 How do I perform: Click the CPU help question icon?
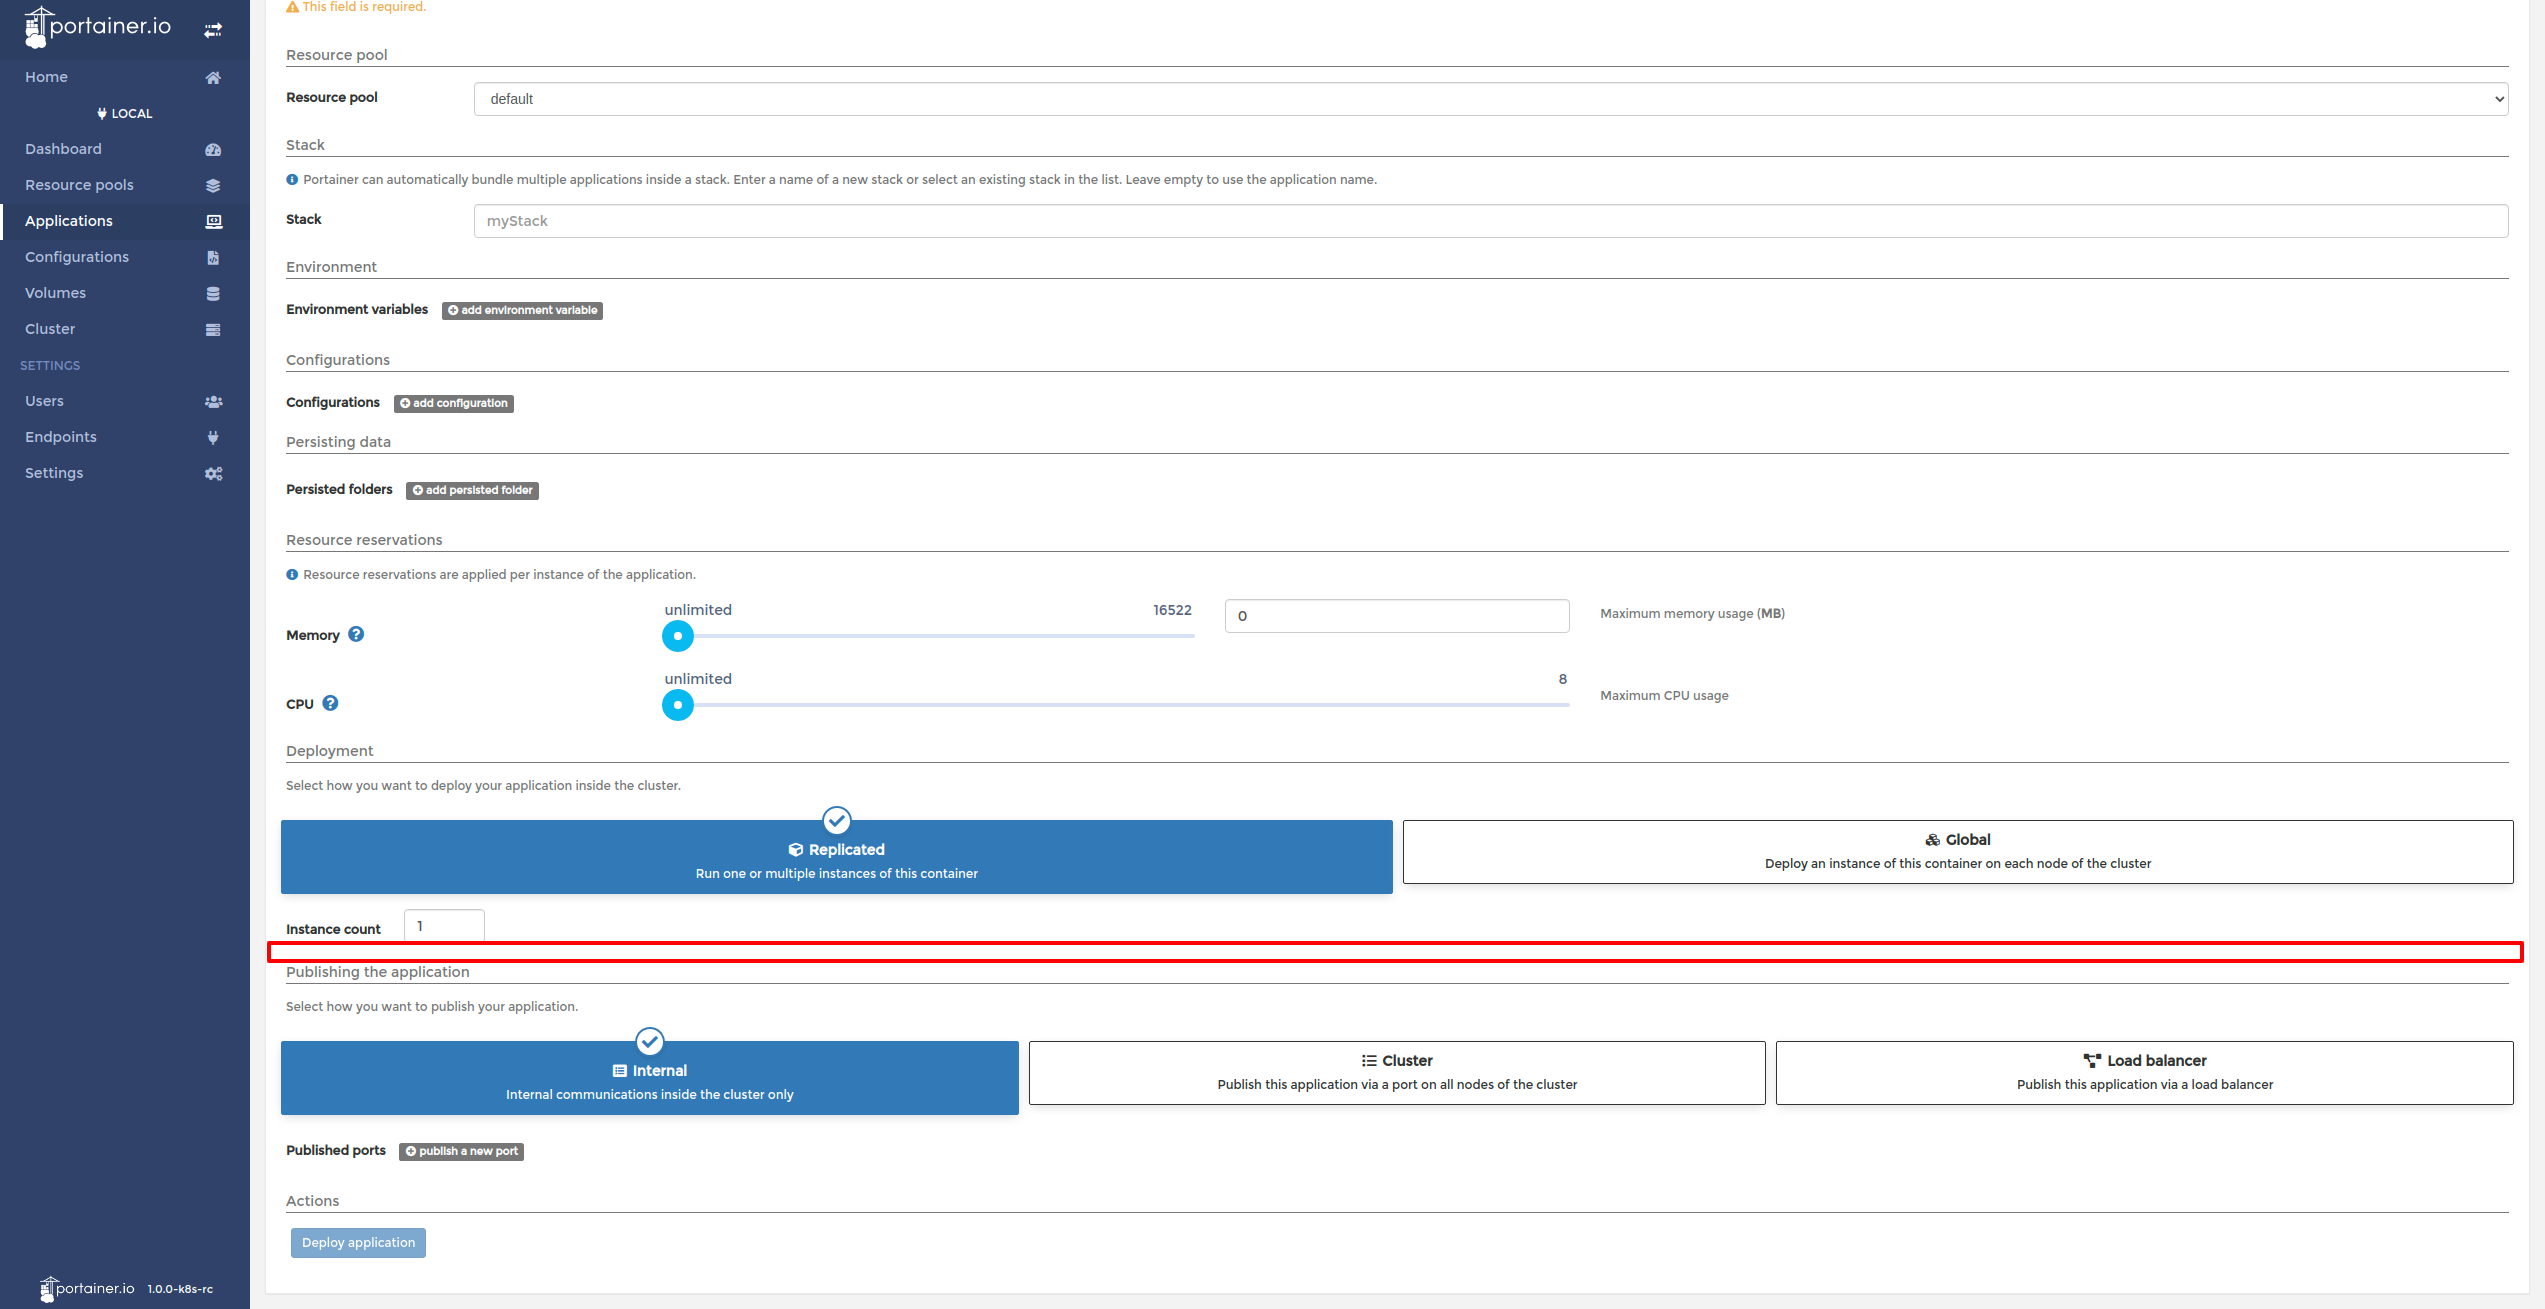pyautogui.click(x=330, y=703)
